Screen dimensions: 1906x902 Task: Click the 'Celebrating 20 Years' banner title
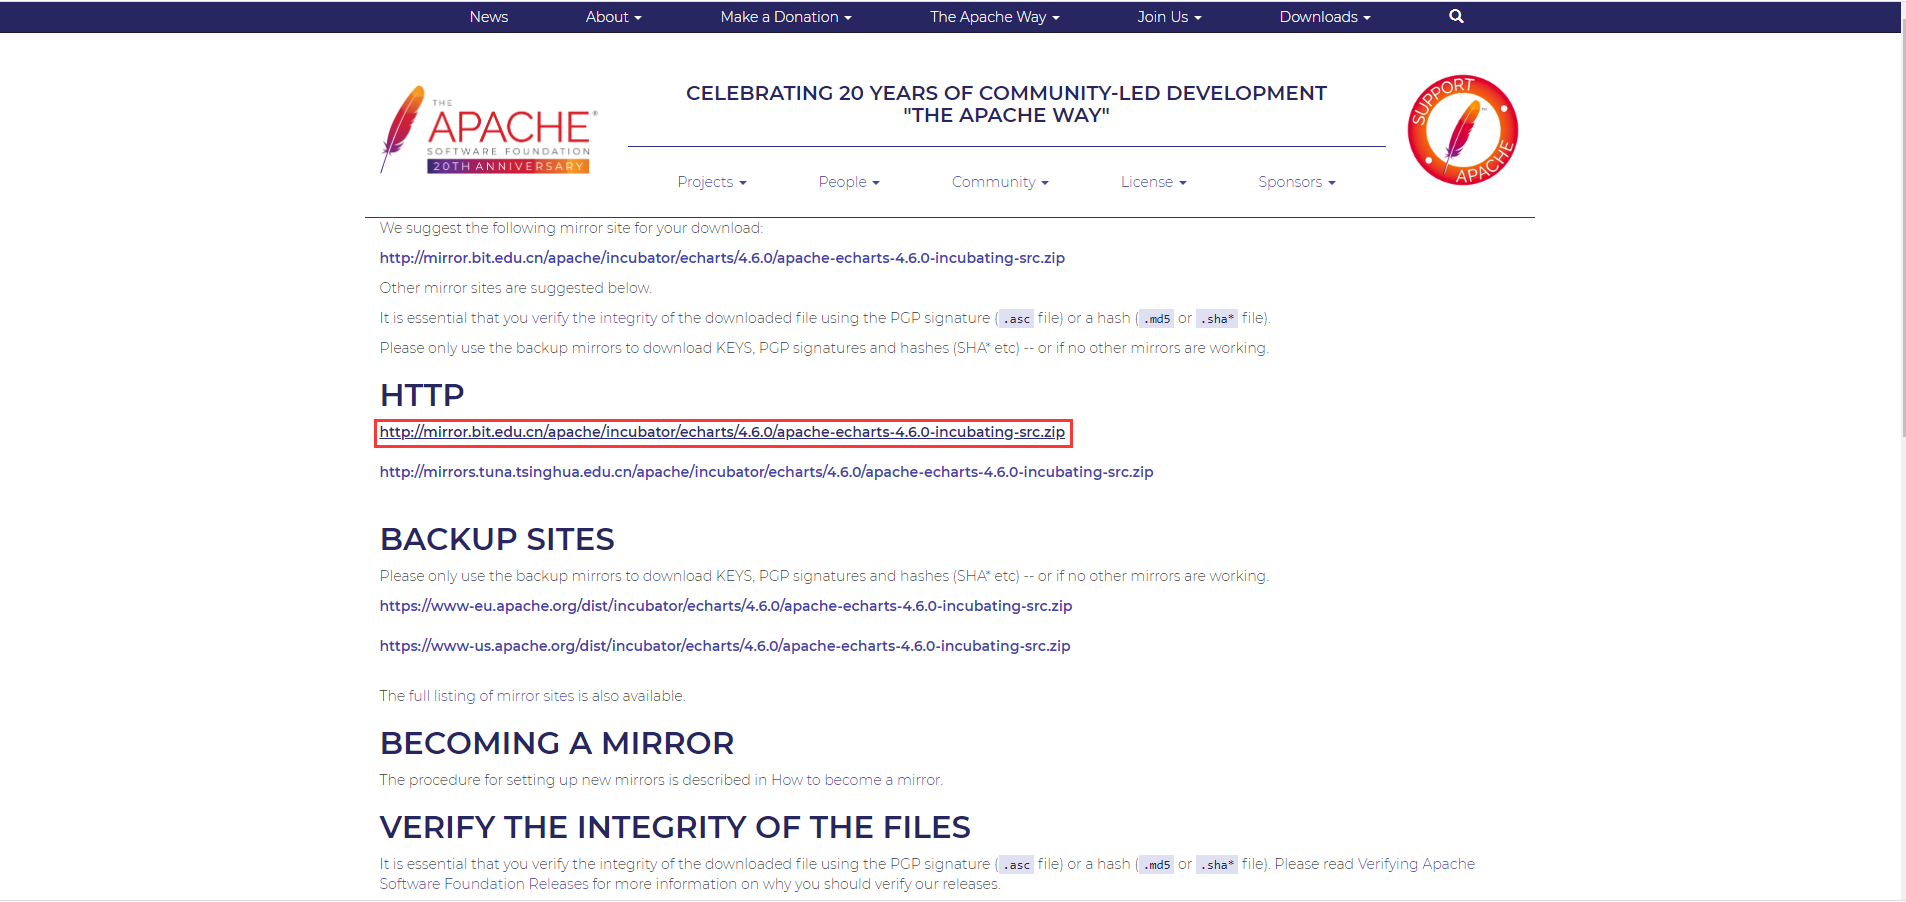1006,104
